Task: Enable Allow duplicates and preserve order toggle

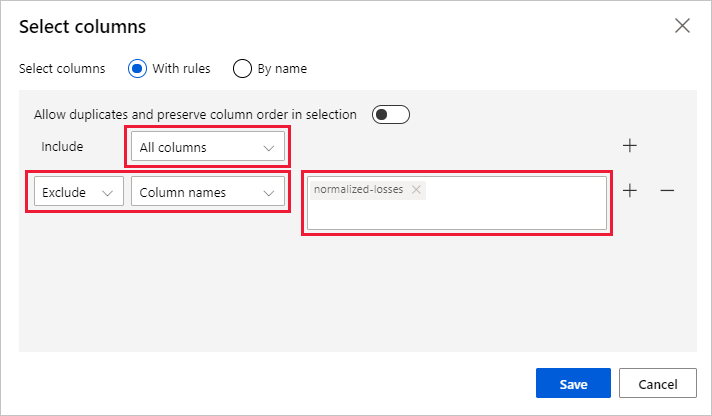Action: pyautogui.click(x=390, y=115)
